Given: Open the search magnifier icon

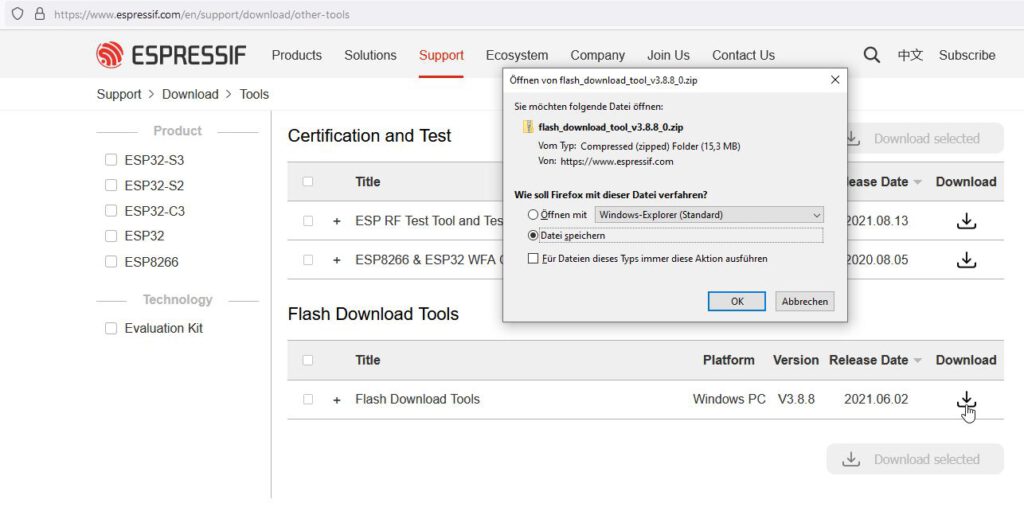Looking at the screenshot, I should coord(871,55).
